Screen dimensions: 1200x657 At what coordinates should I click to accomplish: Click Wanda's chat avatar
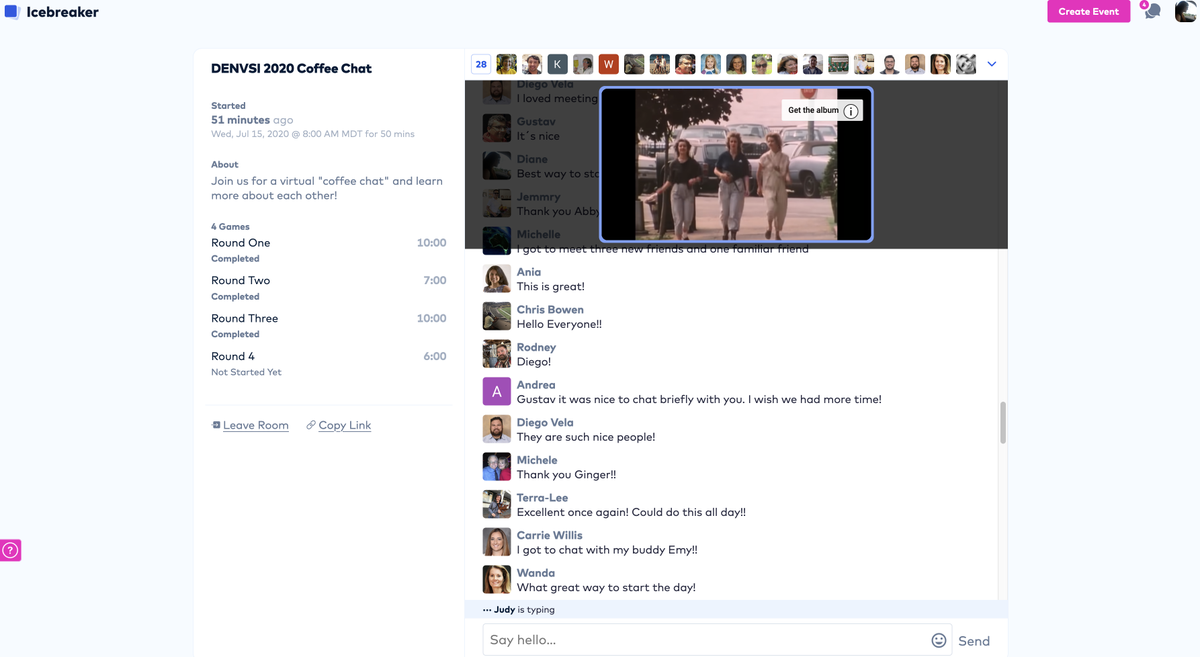pyautogui.click(x=497, y=580)
